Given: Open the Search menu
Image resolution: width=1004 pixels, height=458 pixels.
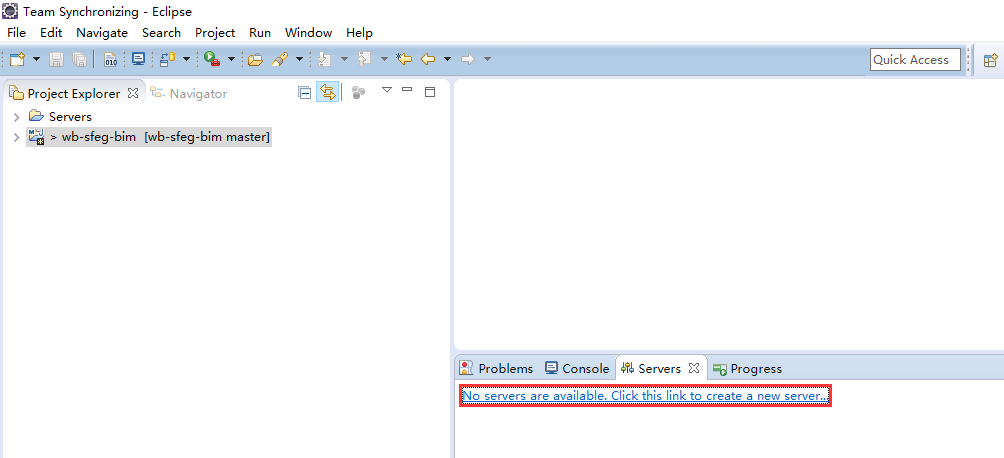Looking at the screenshot, I should coord(161,33).
